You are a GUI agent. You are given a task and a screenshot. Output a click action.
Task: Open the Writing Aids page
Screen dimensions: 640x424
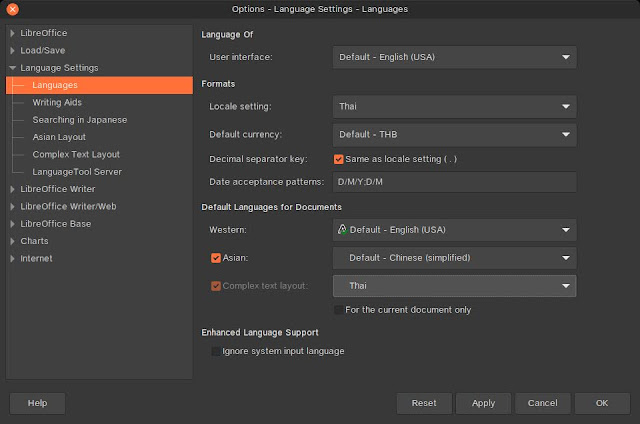(57, 102)
